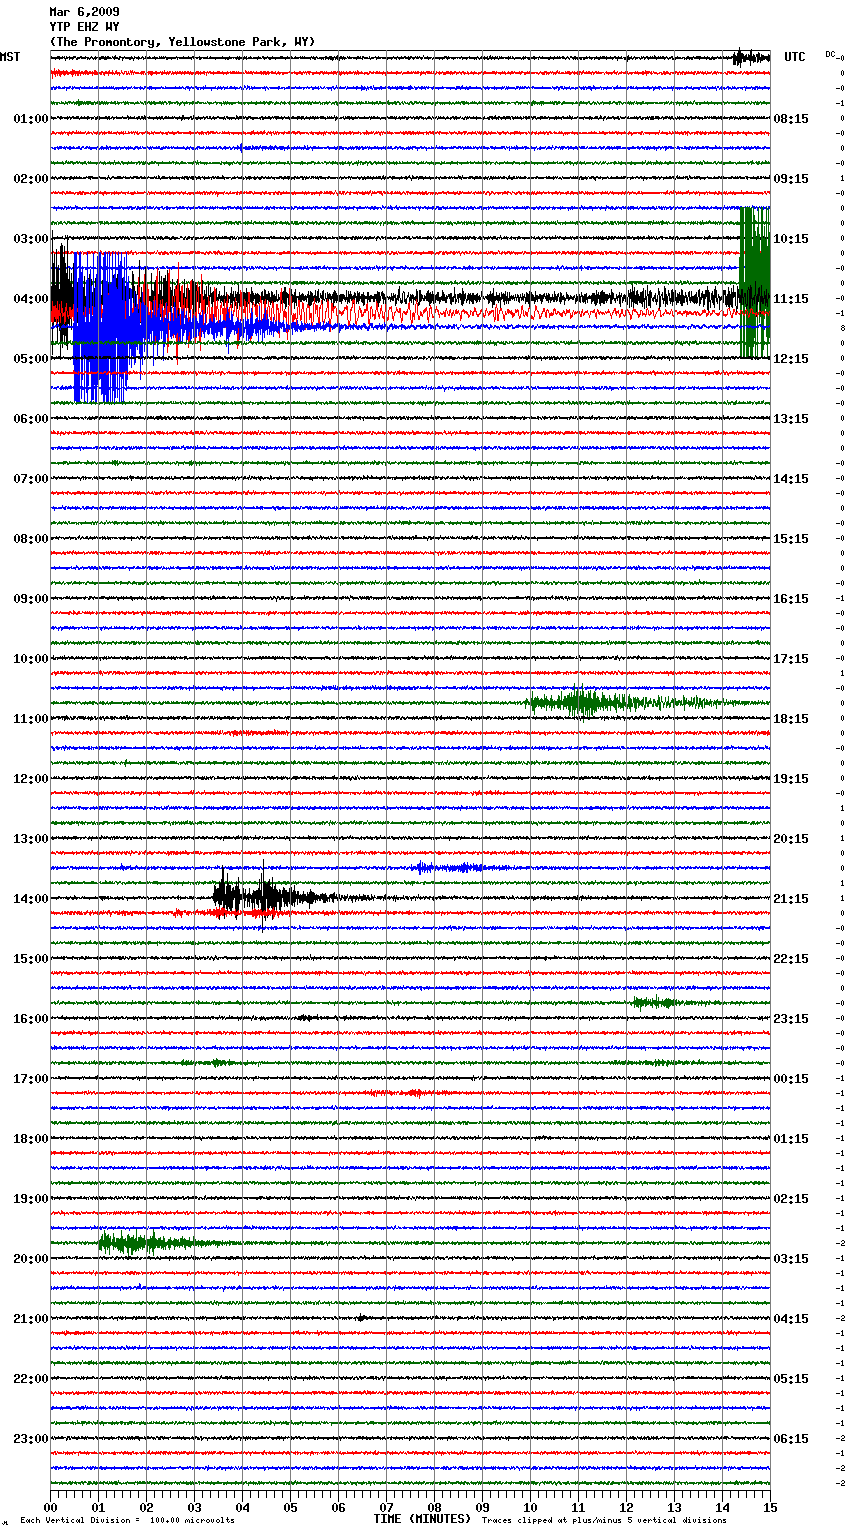
Task: Select the 03:00 MST row label
Action: [30, 239]
